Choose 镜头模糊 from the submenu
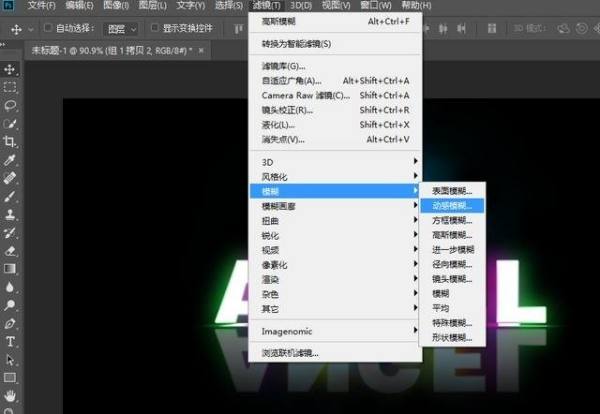Image resolution: width=600 pixels, height=414 pixels. [x=452, y=279]
